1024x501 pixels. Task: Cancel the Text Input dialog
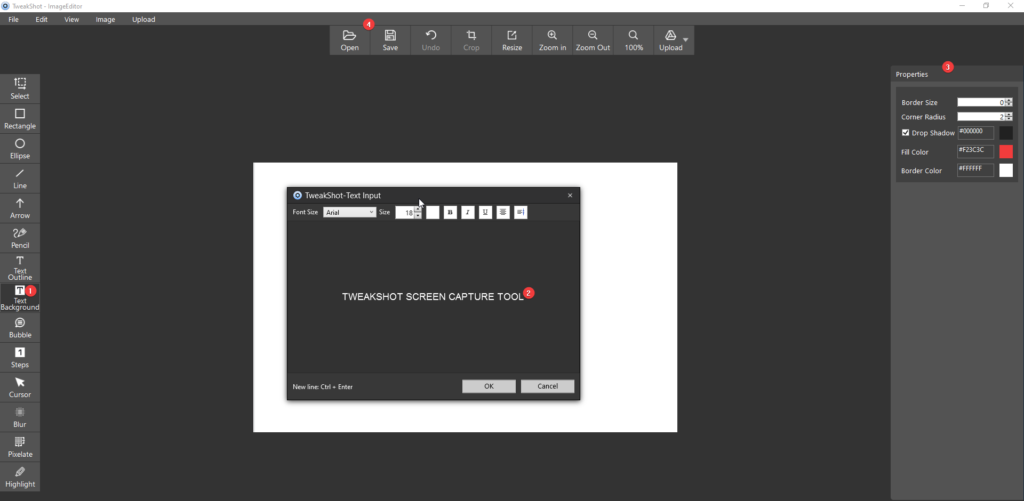pyautogui.click(x=547, y=386)
